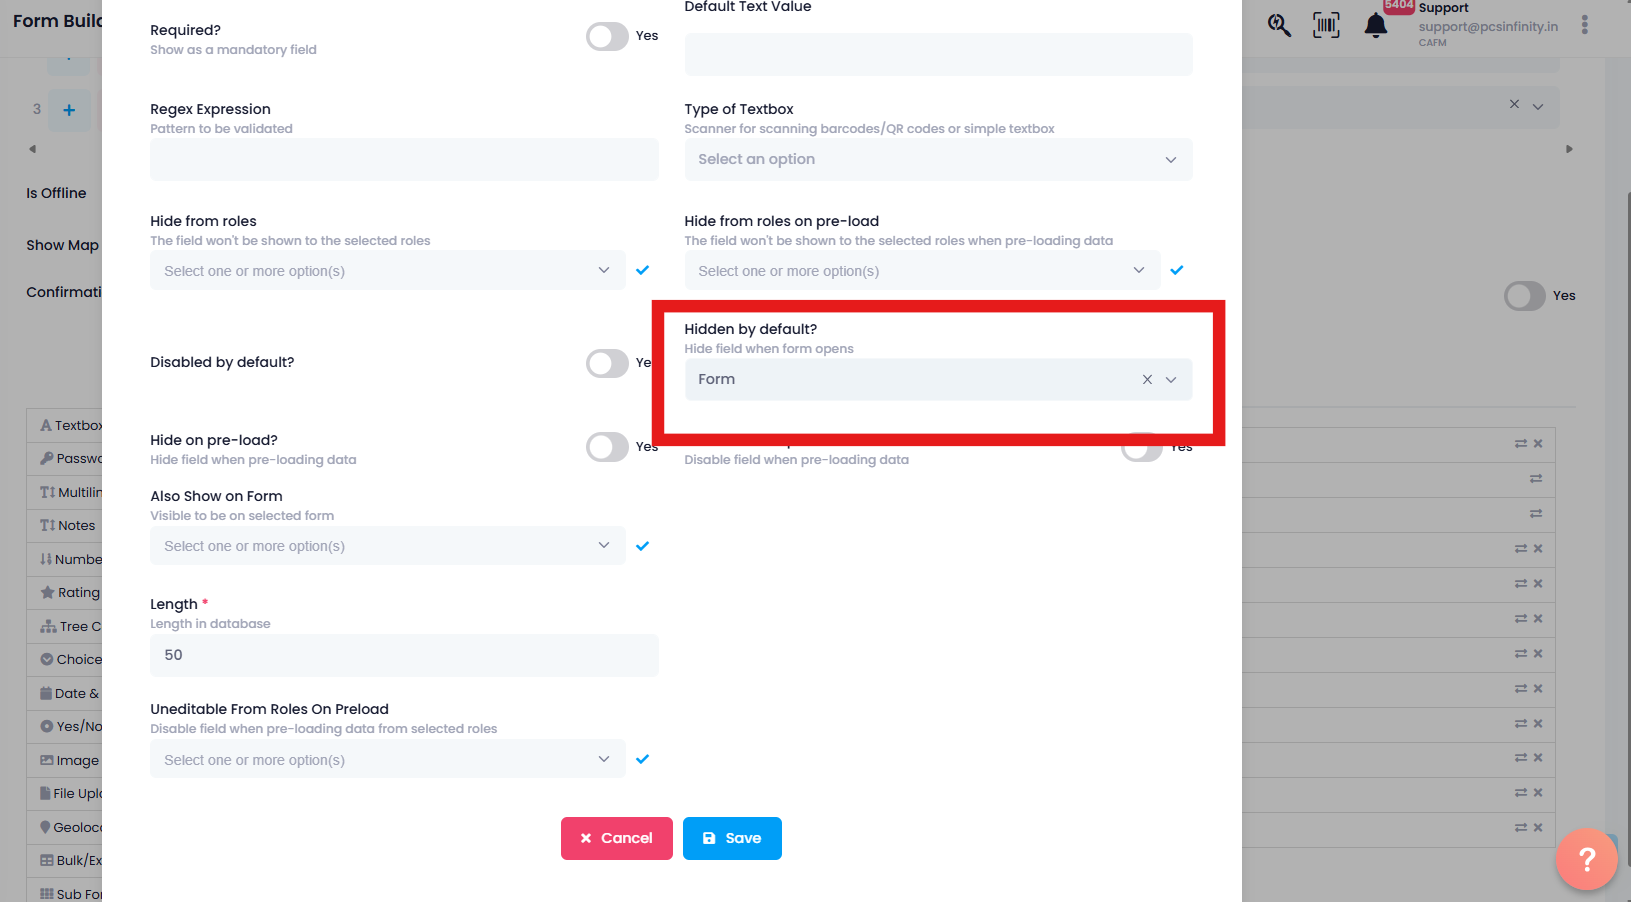Click checkmark next to Hide from roles
1631x902 pixels.
(x=642, y=270)
